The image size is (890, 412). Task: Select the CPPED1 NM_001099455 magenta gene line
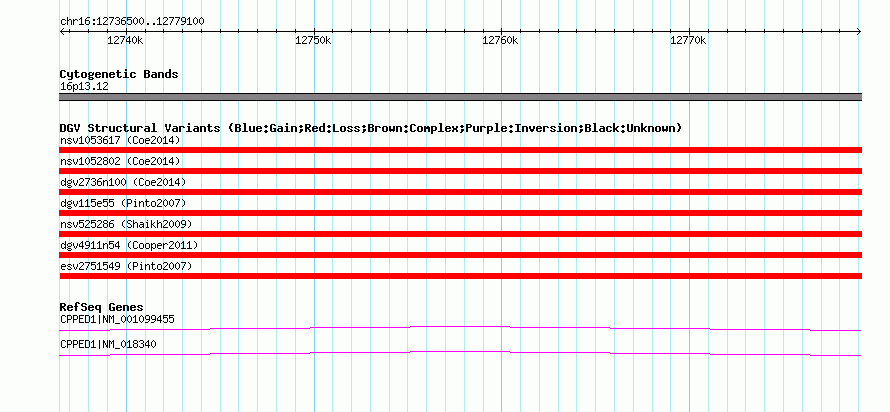point(460,329)
